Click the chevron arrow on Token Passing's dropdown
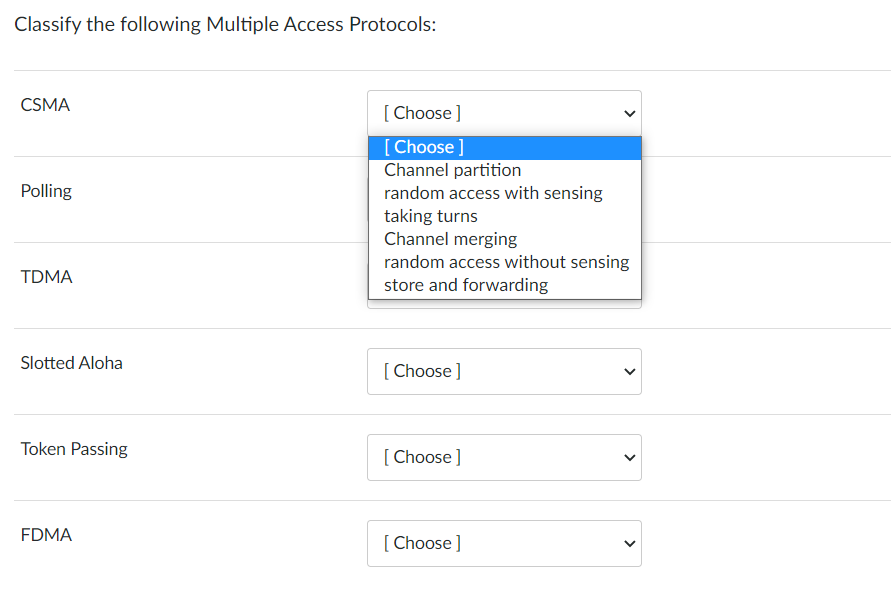This screenshot has width=891, height=603. [630, 457]
